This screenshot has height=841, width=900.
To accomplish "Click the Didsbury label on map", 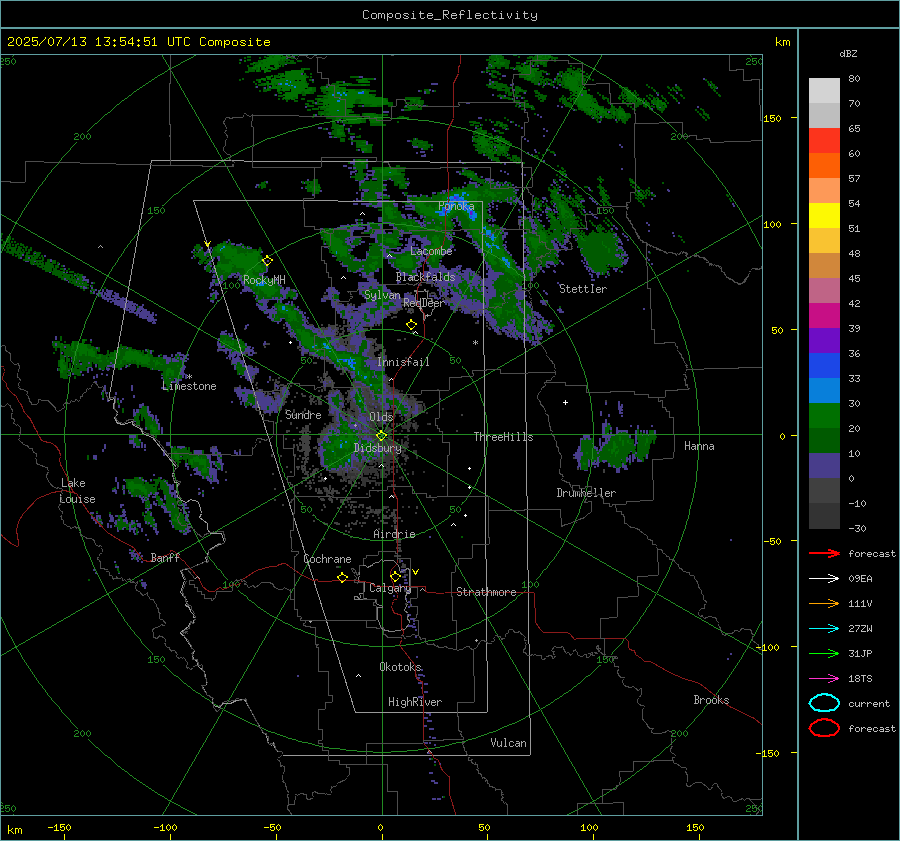I will (x=378, y=448).
